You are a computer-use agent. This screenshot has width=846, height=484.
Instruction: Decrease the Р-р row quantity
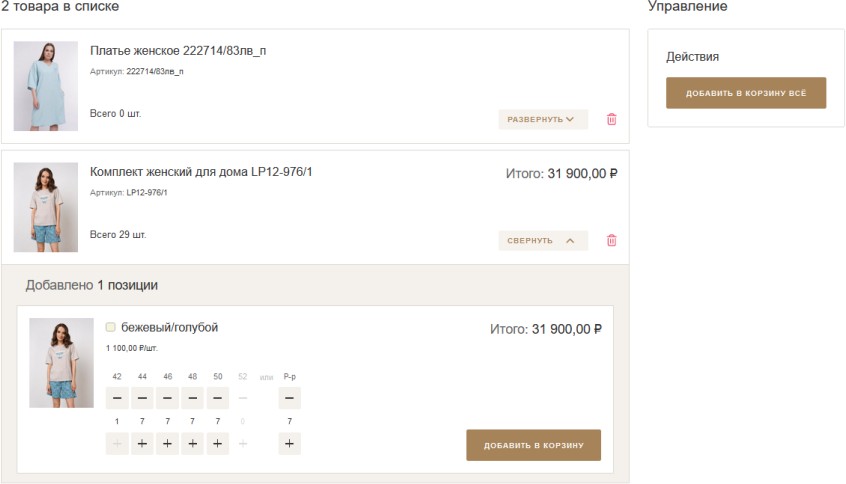tap(290, 398)
